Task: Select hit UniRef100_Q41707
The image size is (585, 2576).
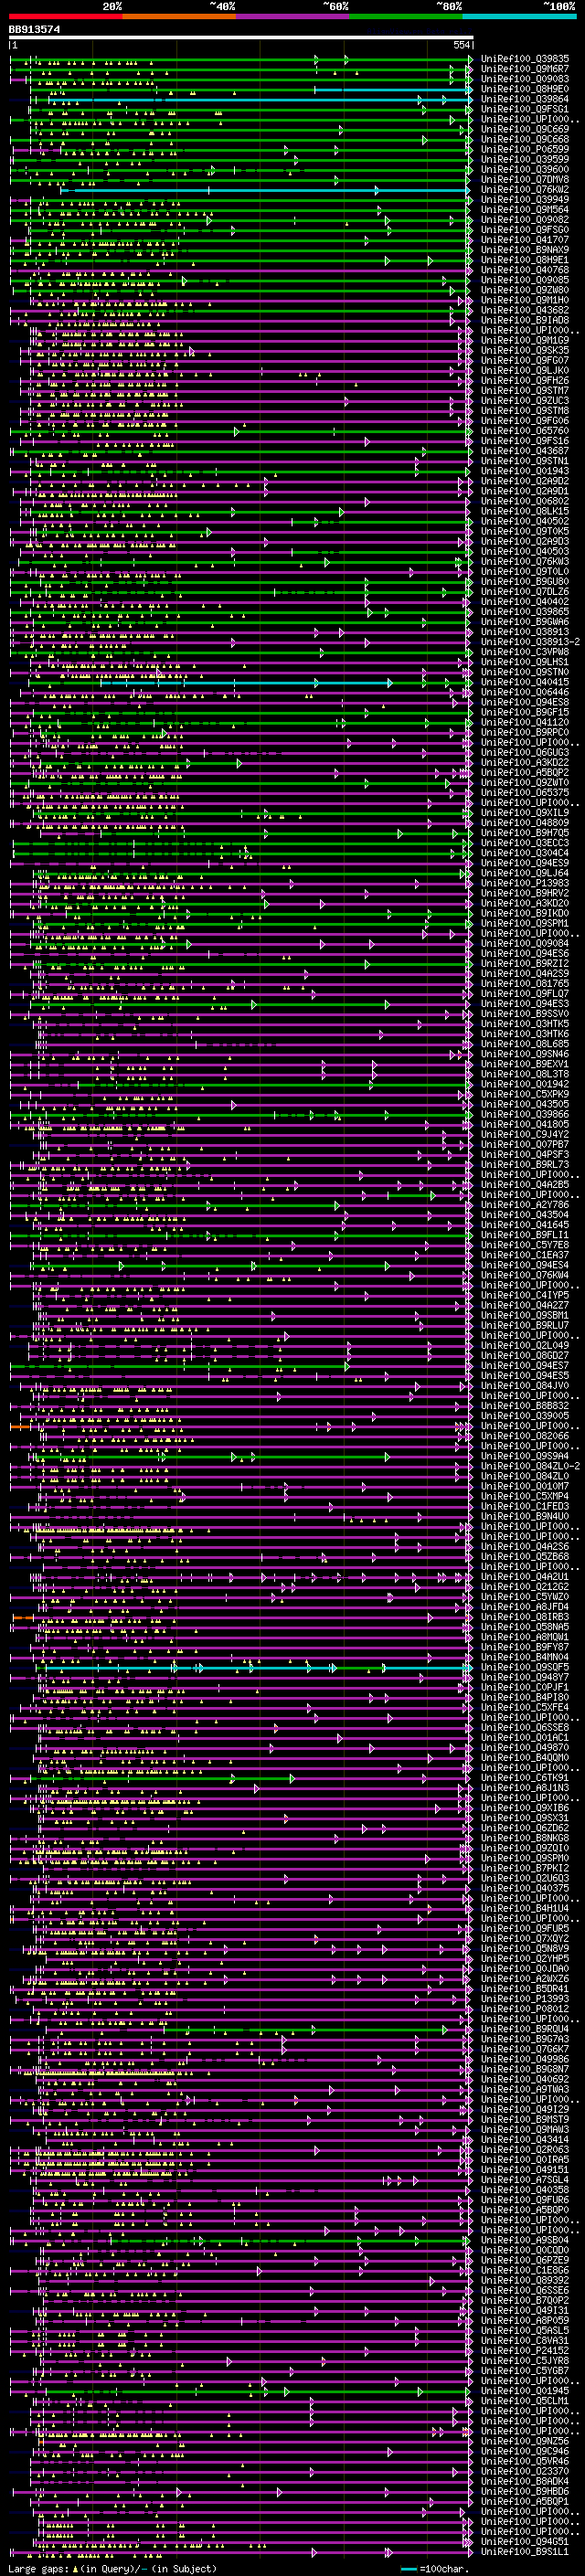Action: (x=525, y=240)
